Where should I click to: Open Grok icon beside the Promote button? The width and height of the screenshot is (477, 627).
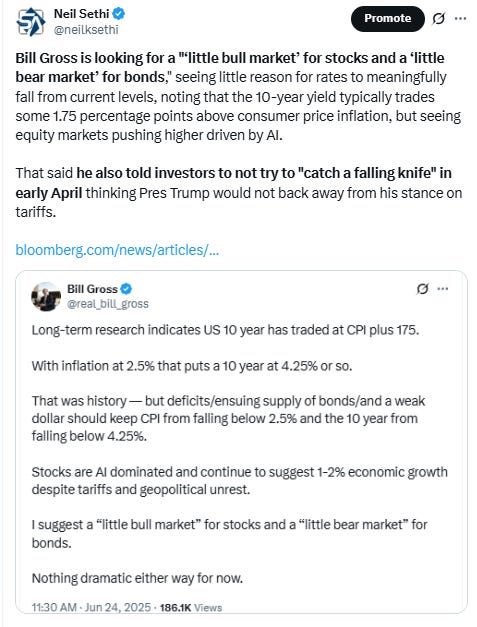point(439,18)
